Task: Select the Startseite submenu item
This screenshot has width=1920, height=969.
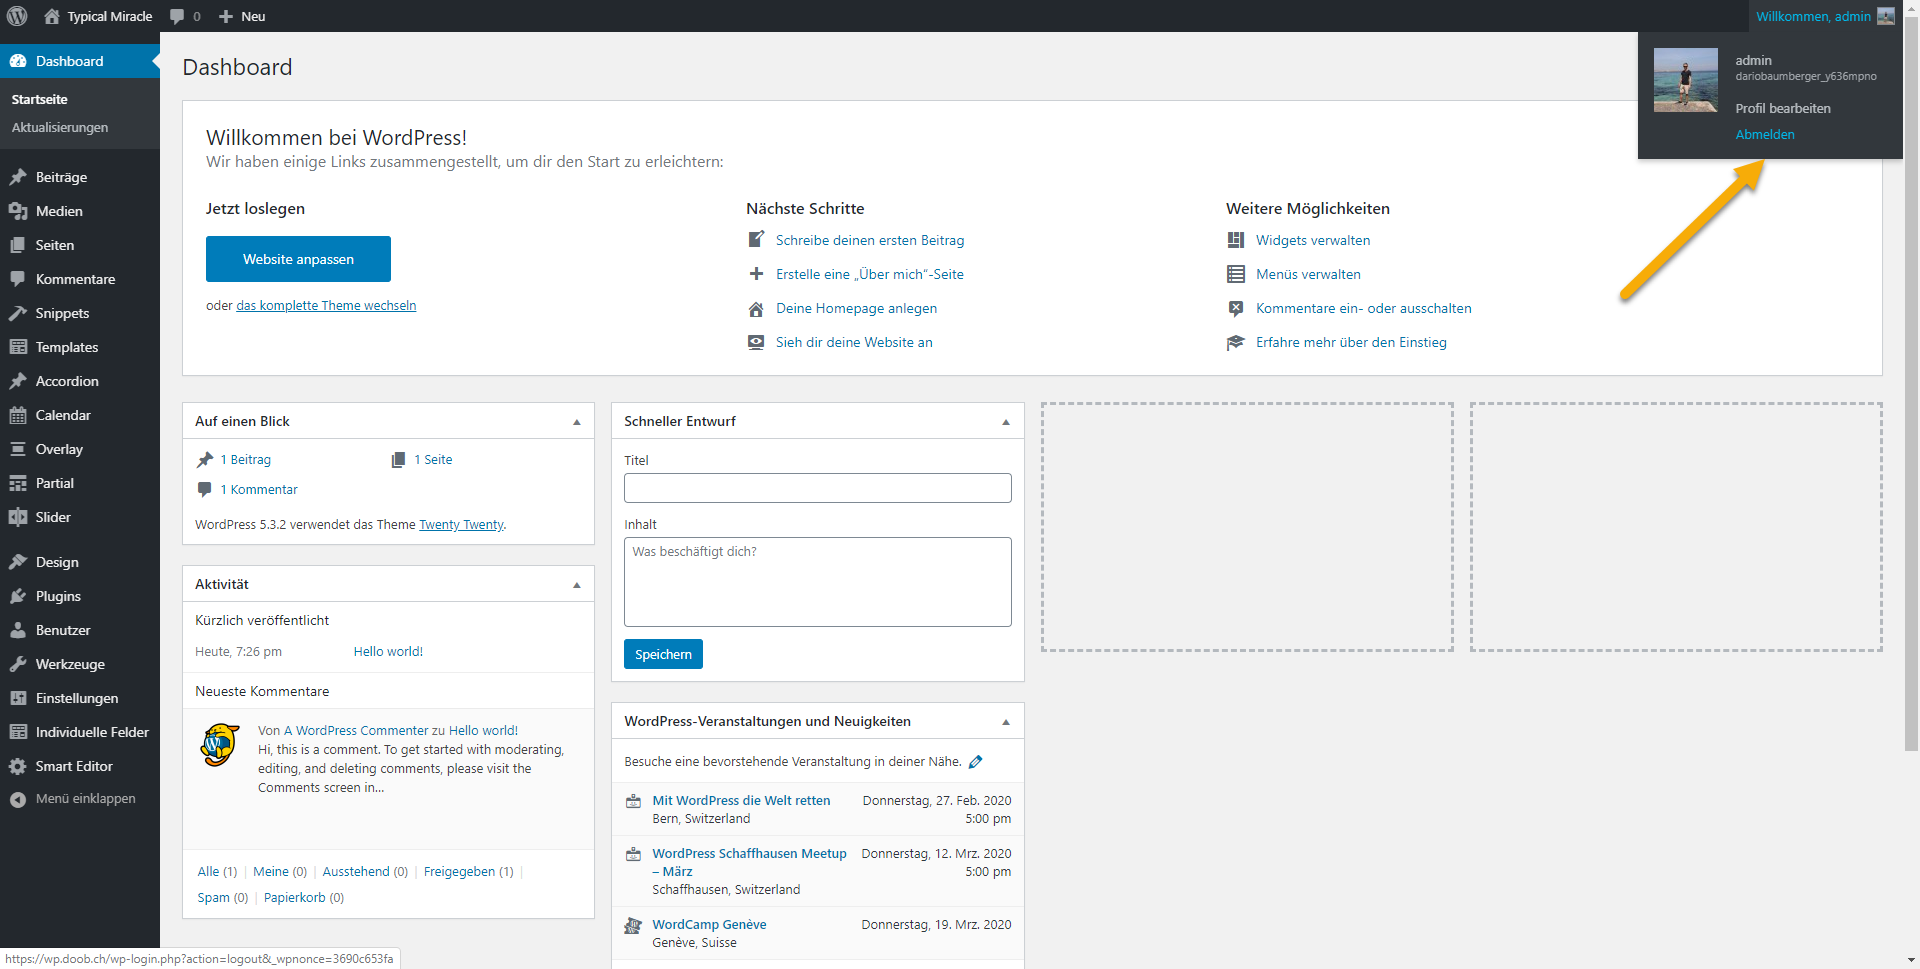Action: click(x=40, y=99)
